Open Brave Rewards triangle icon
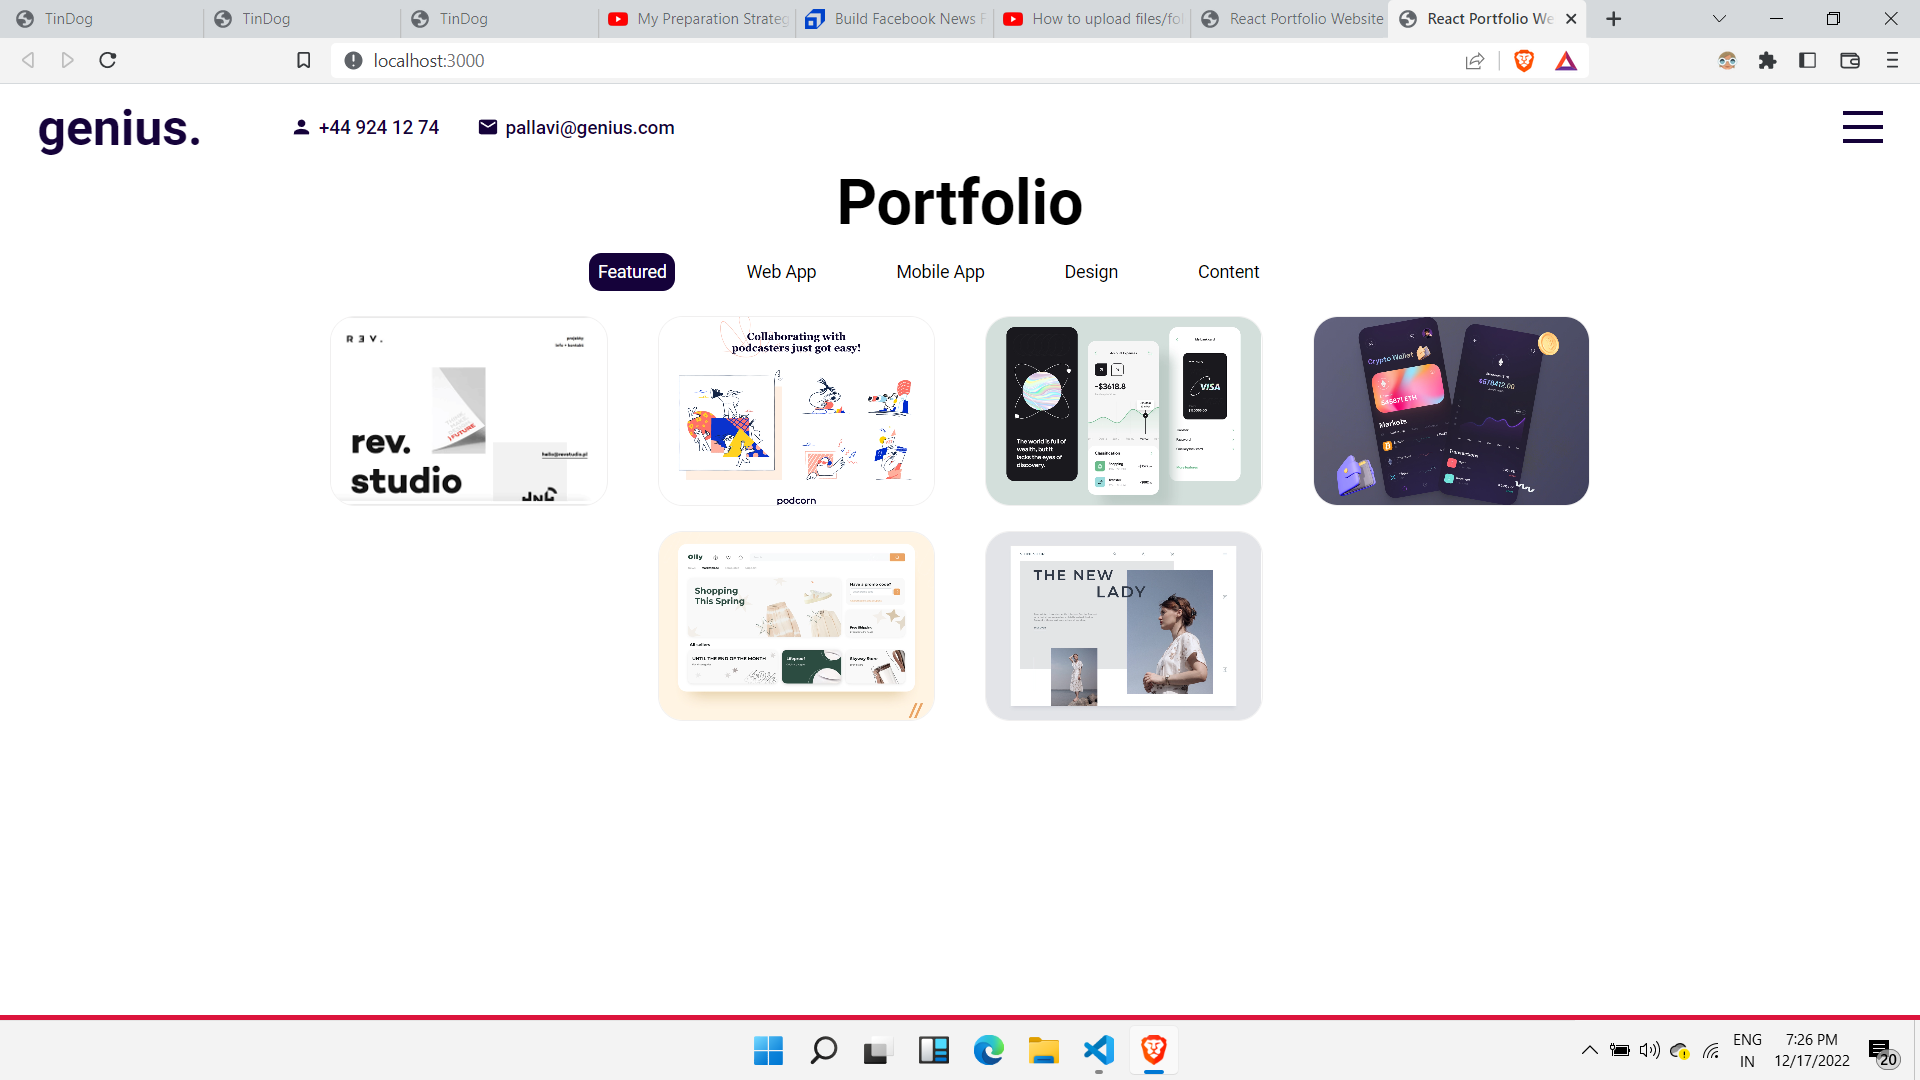This screenshot has height=1080, width=1920. click(x=1566, y=61)
